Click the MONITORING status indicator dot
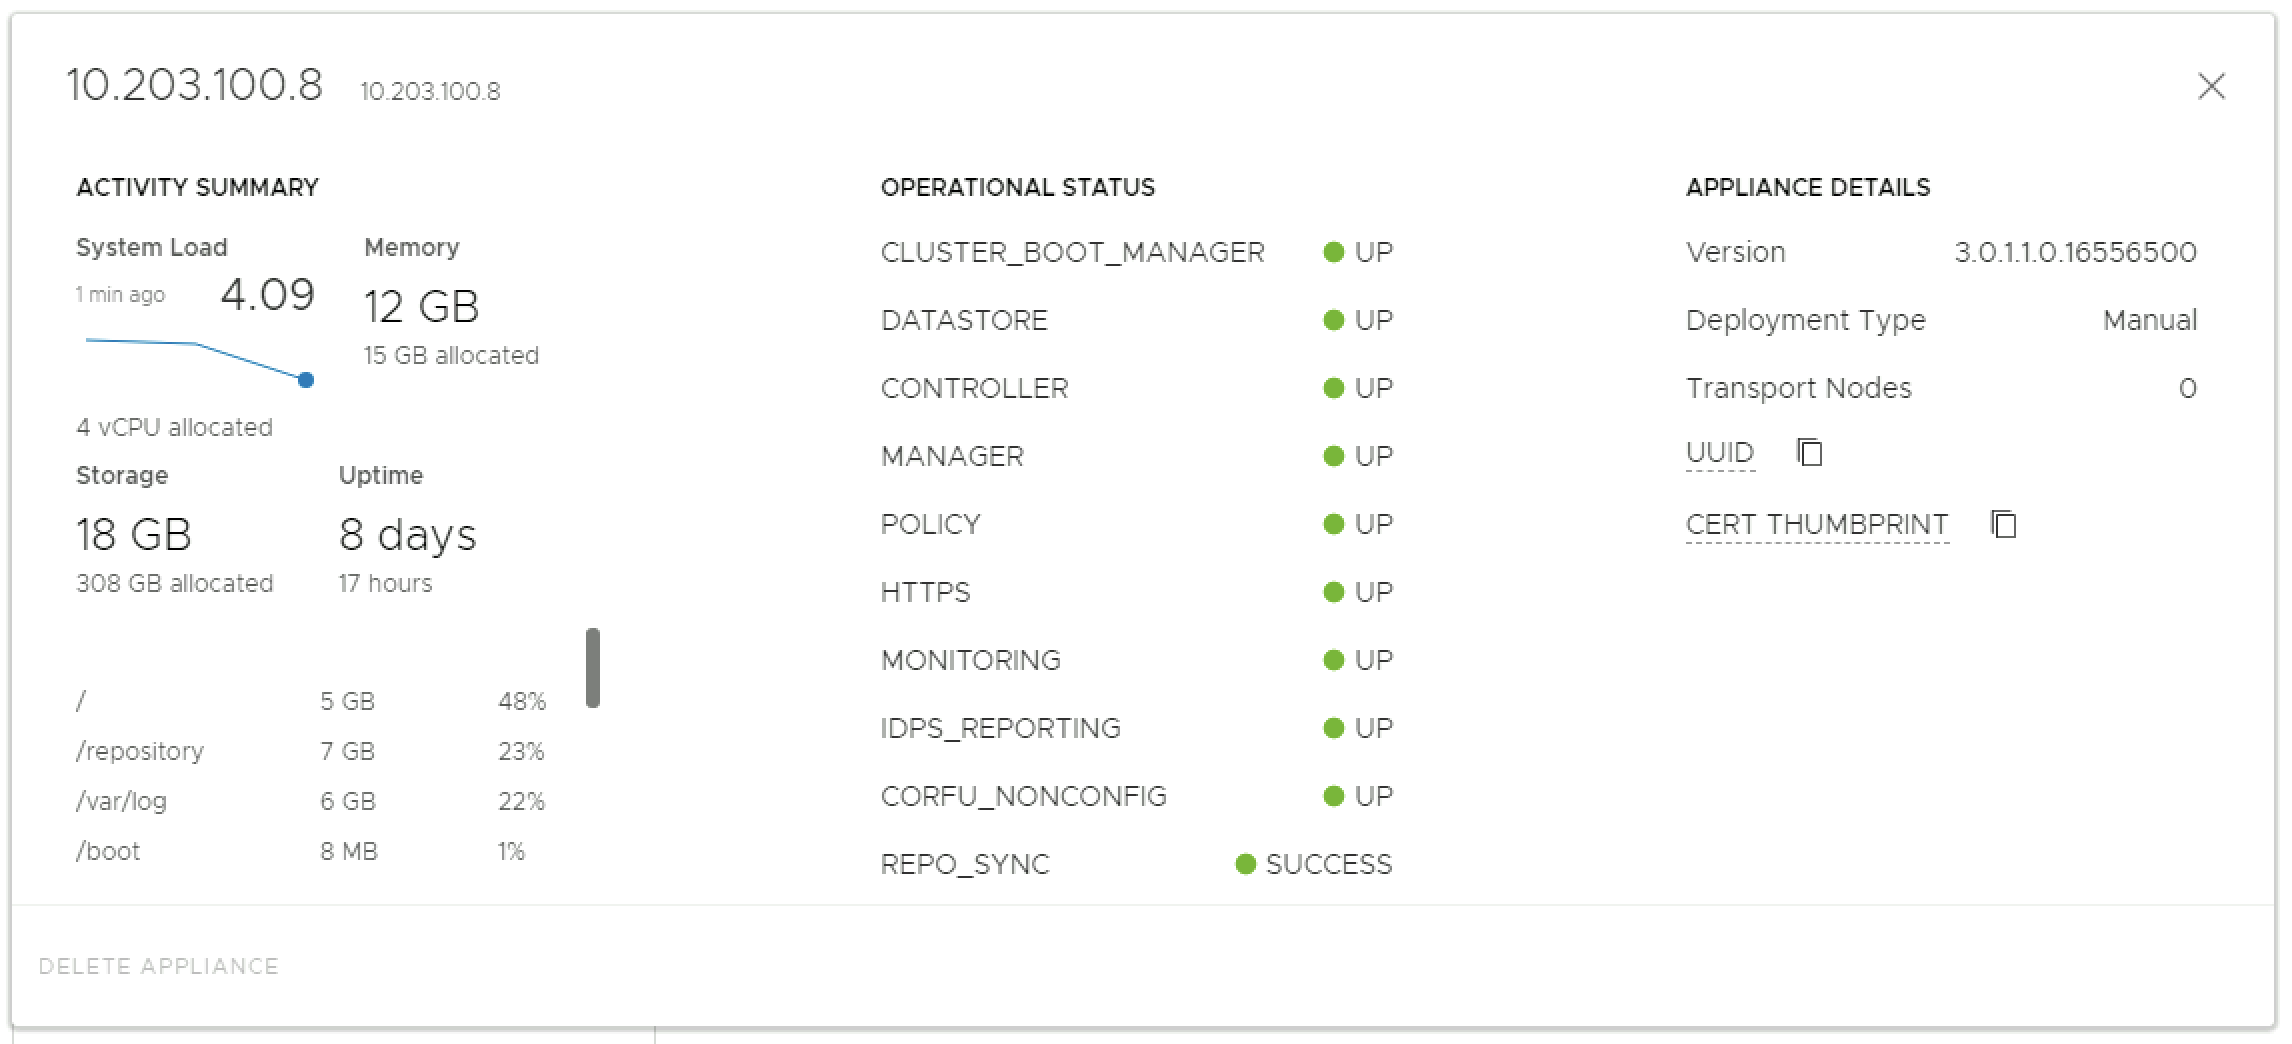 coord(1333,660)
